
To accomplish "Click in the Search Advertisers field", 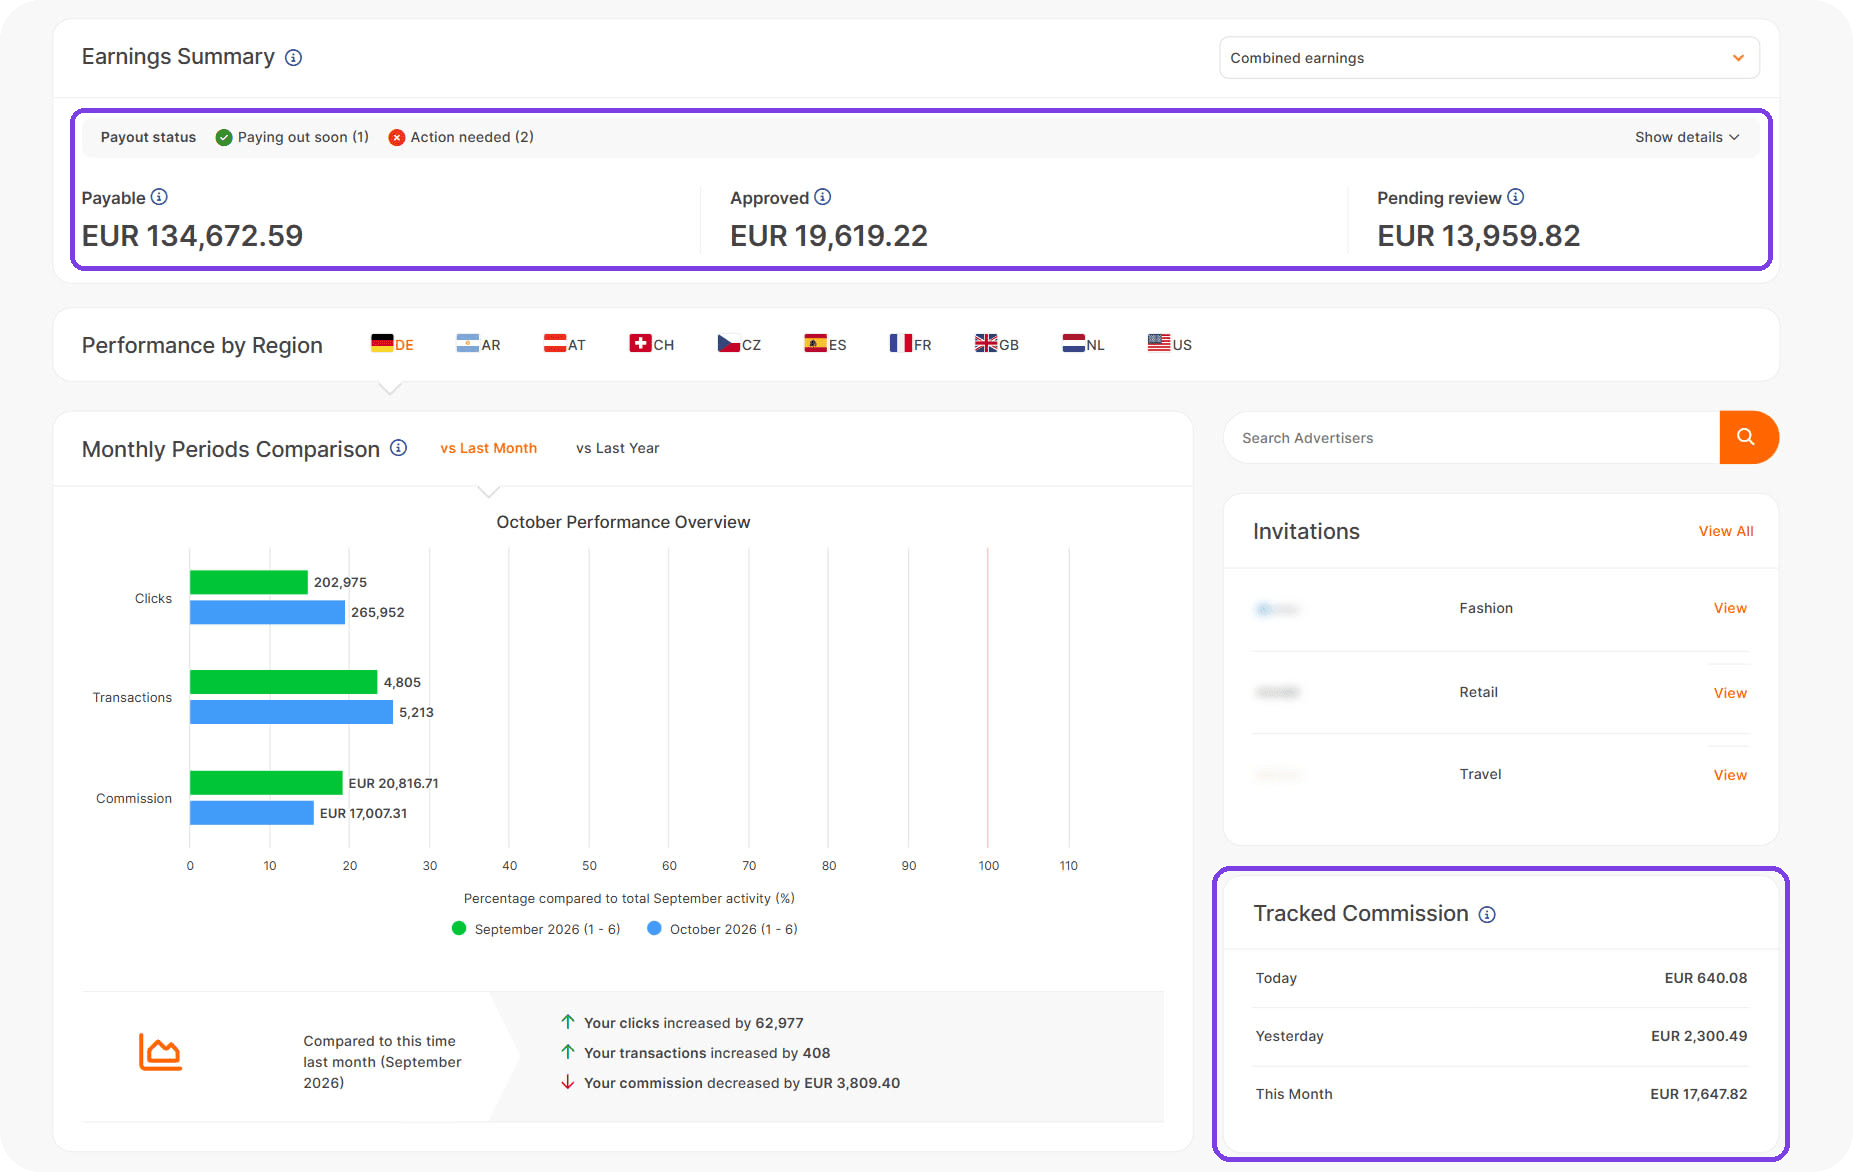I will pyautogui.click(x=1472, y=438).
